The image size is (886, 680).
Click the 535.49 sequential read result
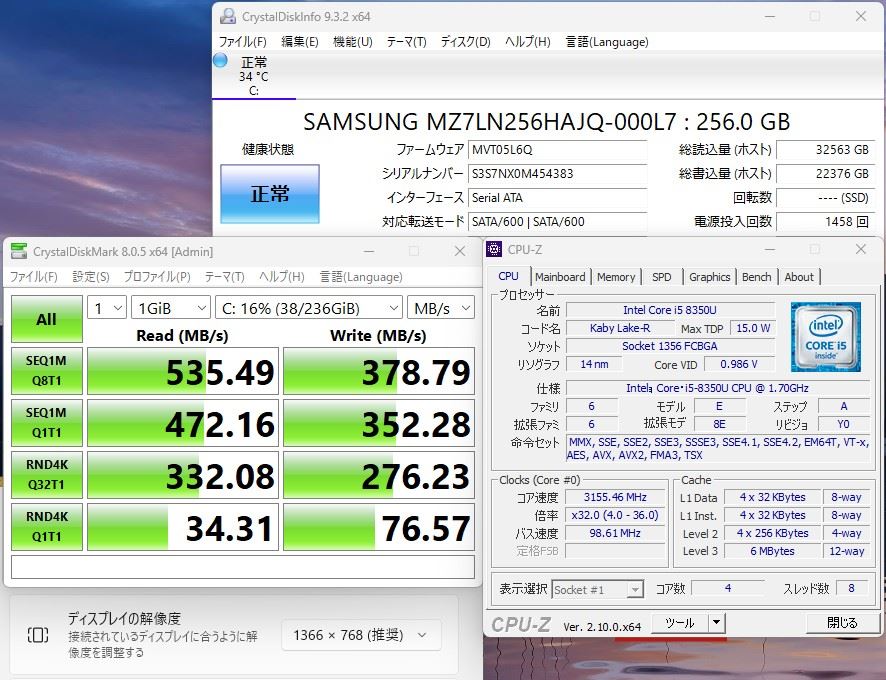(x=183, y=371)
